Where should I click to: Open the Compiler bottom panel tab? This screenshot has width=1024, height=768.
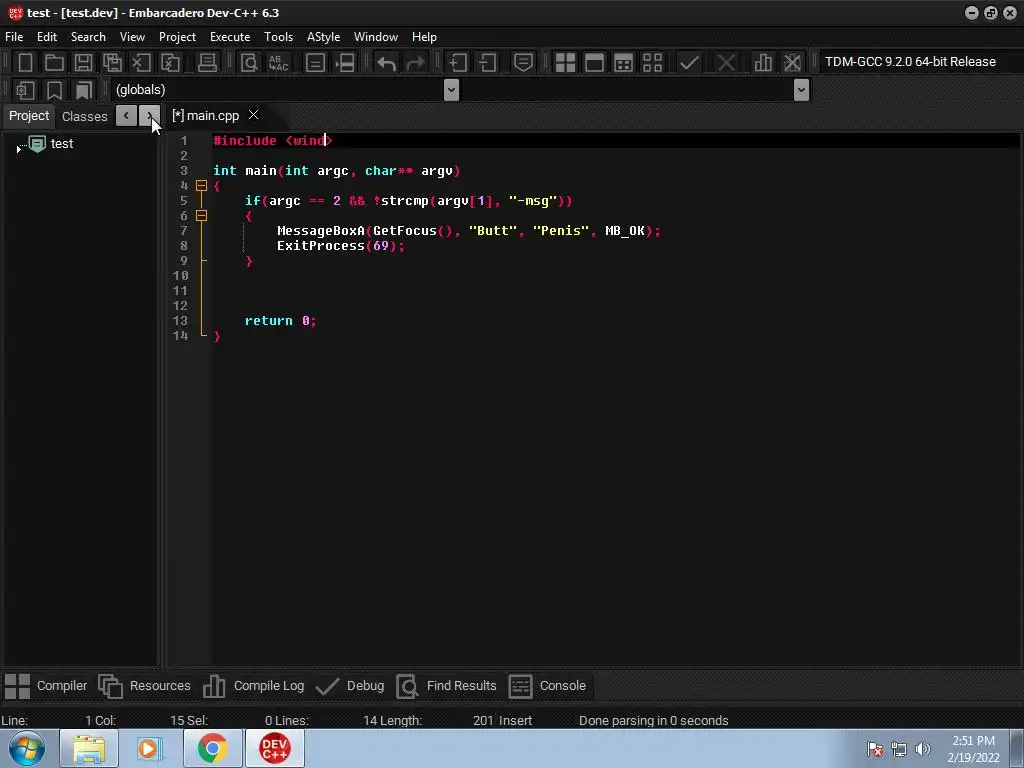pos(46,686)
